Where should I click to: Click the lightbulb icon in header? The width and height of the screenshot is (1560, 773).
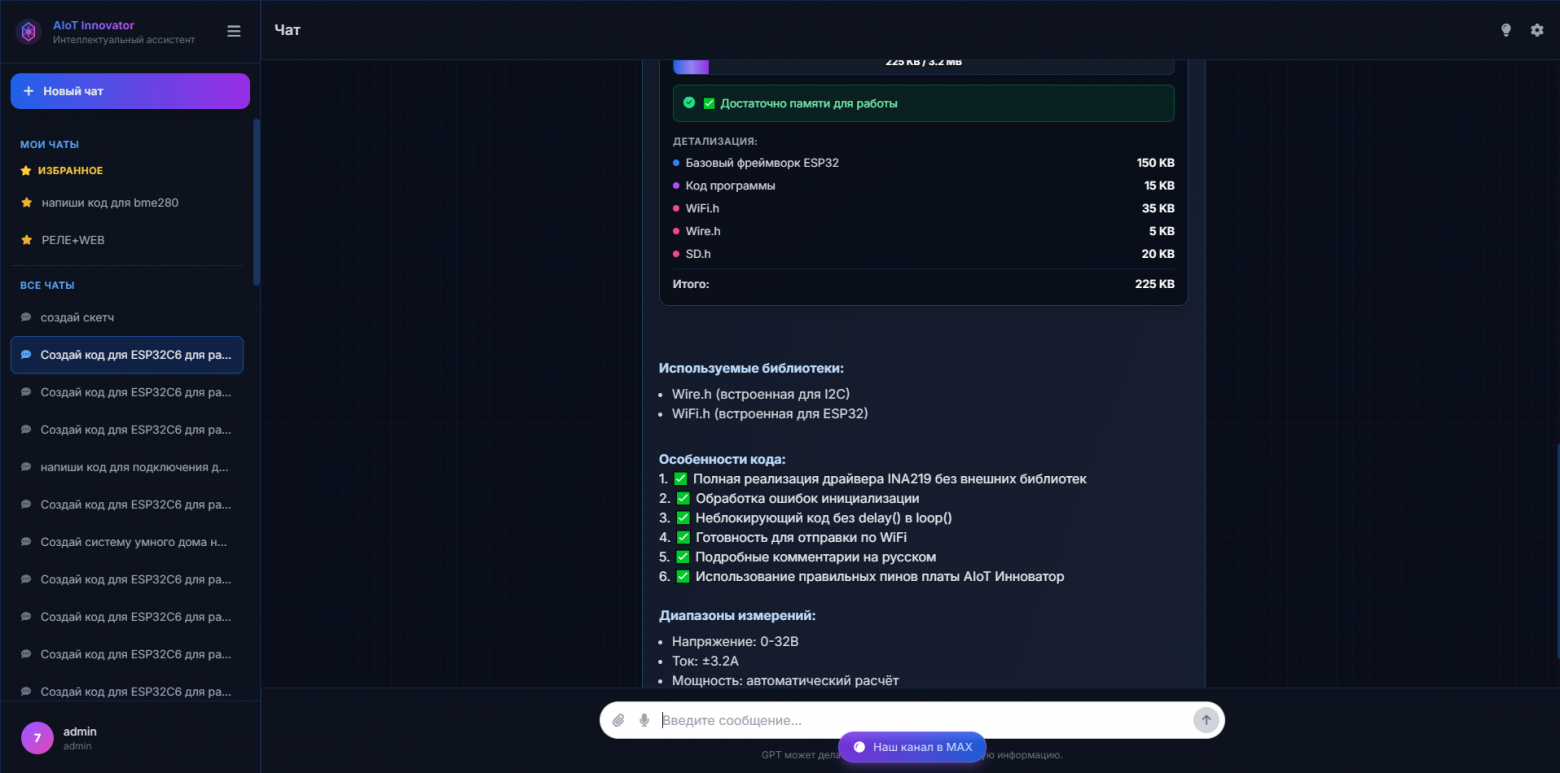1506,30
